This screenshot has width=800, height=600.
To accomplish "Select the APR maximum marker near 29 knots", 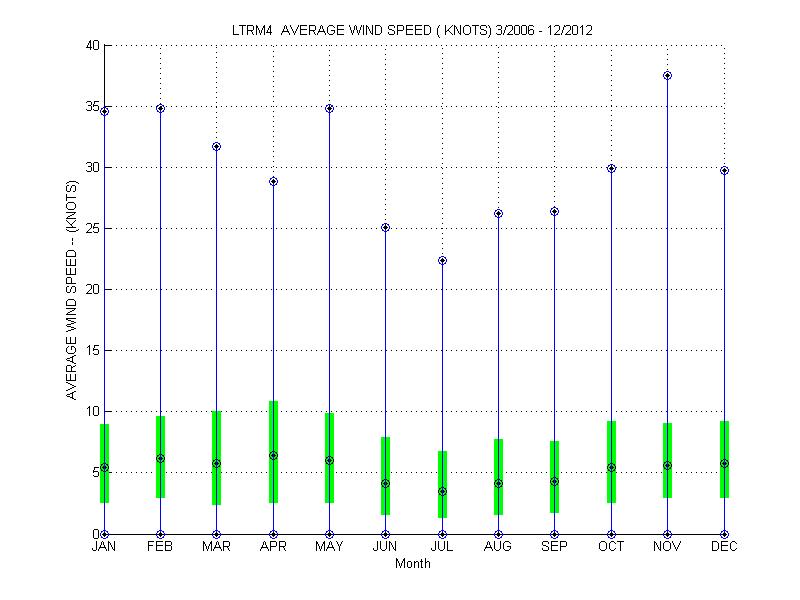I will (x=273, y=182).
